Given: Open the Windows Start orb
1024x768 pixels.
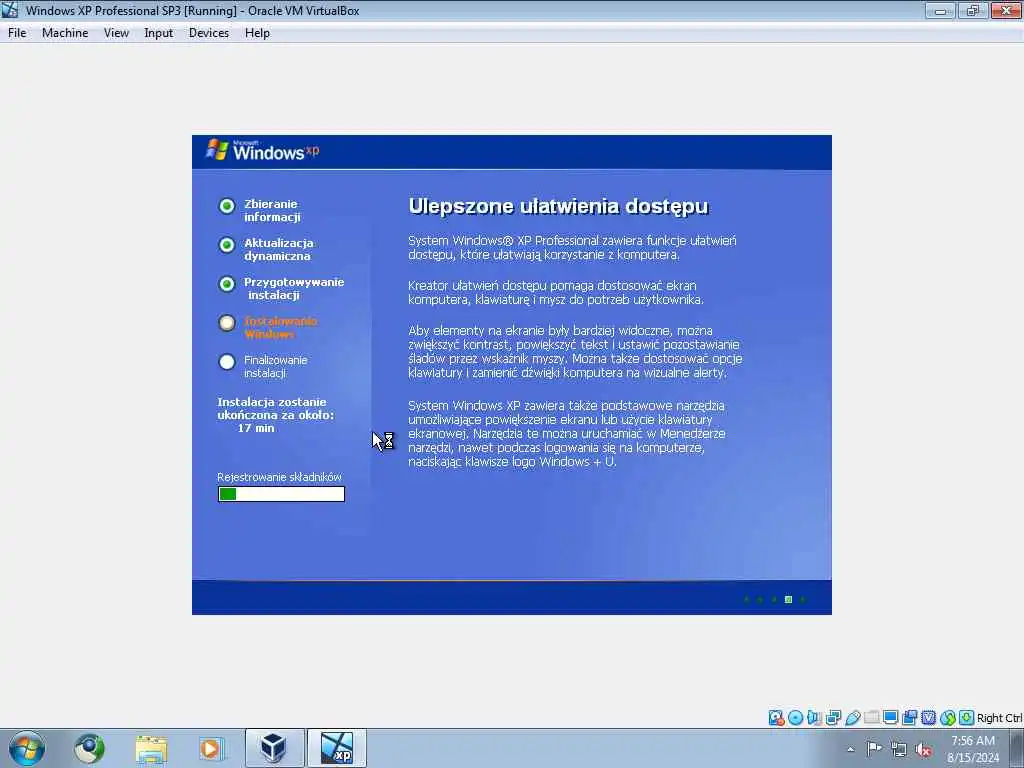Looking at the screenshot, I should 27,748.
